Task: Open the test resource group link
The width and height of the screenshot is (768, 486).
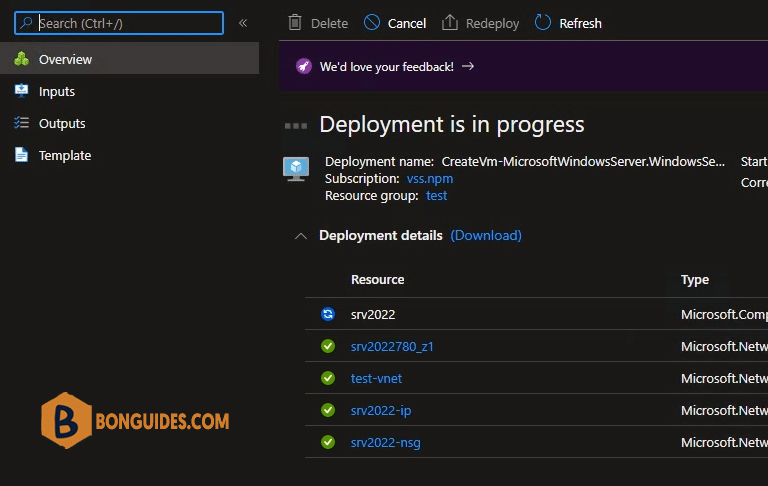Action: click(436, 195)
